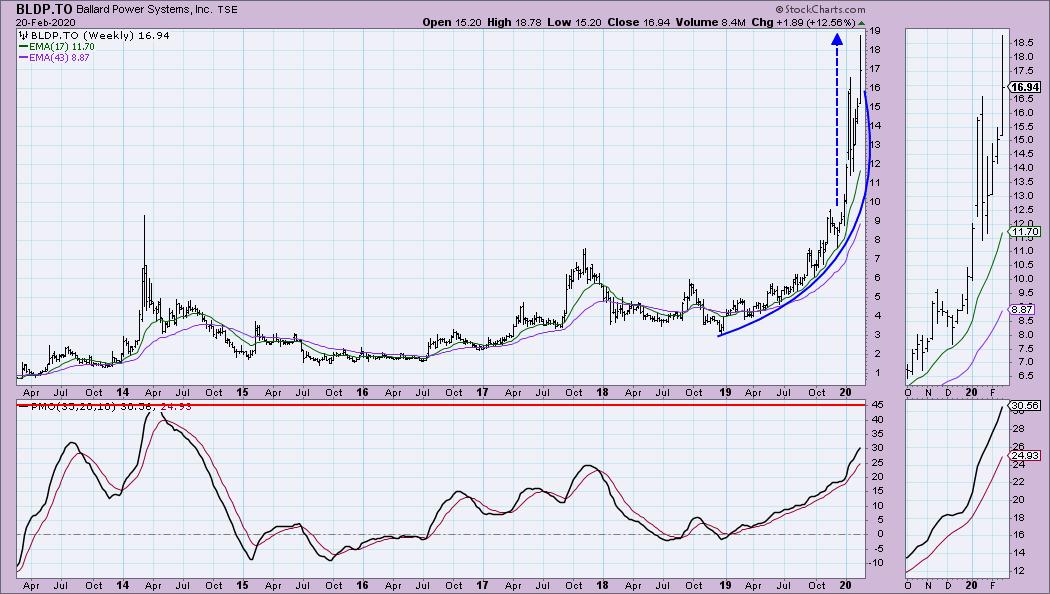
Task: Click the -10 label on PMO axis
Action: [877, 563]
